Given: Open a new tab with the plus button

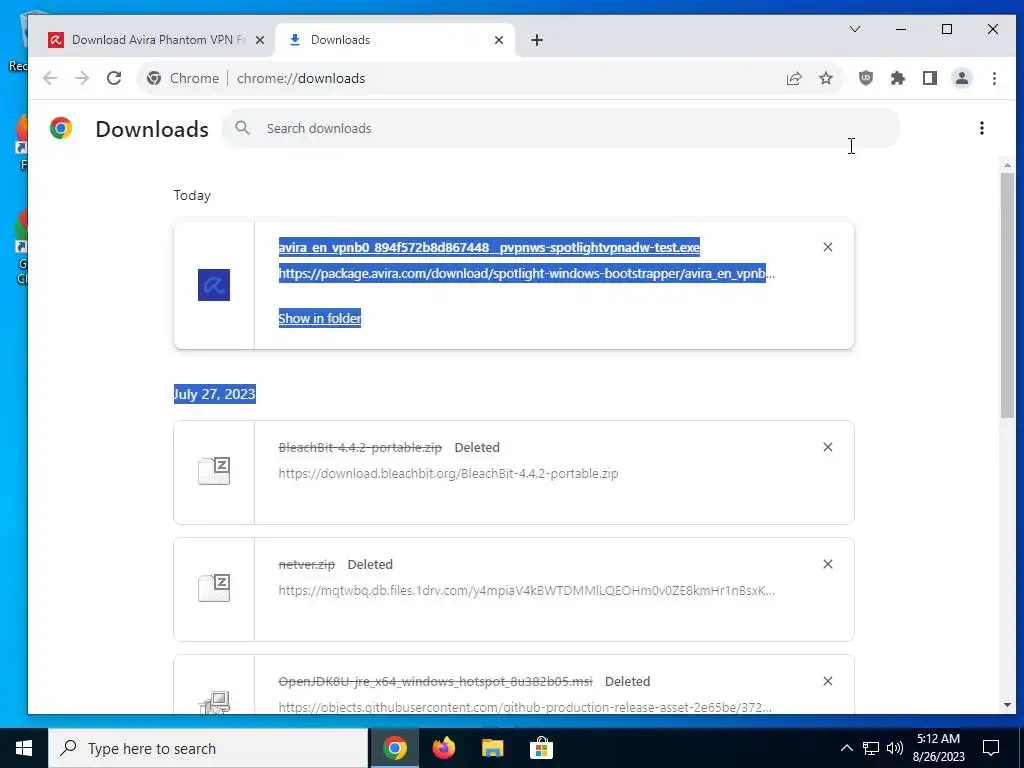Looking at the screenshot, I should click(537, 40).
